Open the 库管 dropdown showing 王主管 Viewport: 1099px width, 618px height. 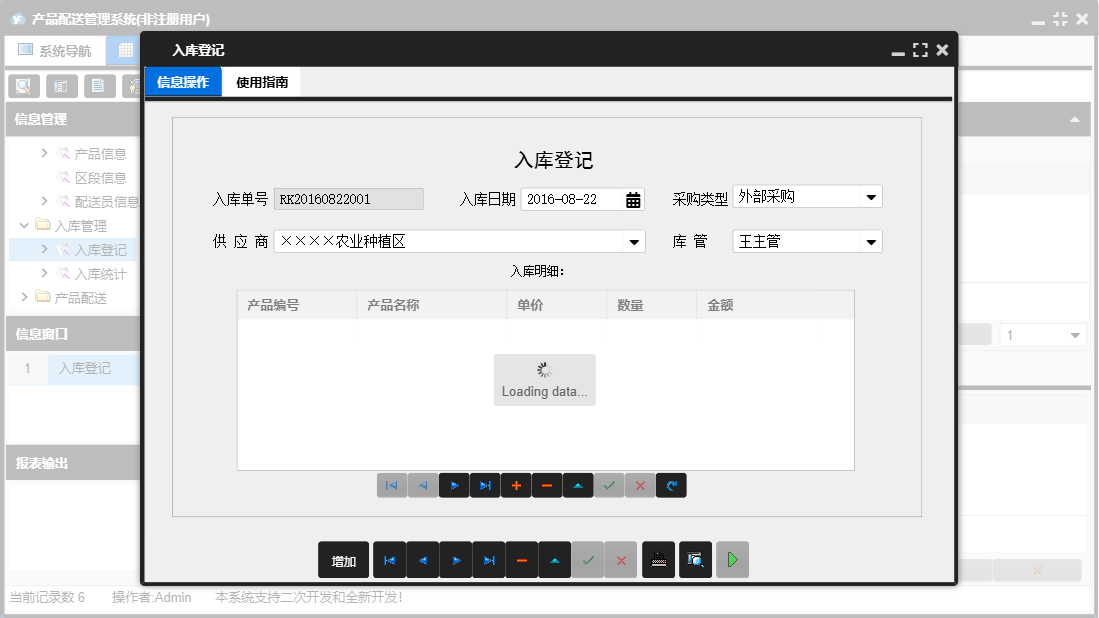872,241
